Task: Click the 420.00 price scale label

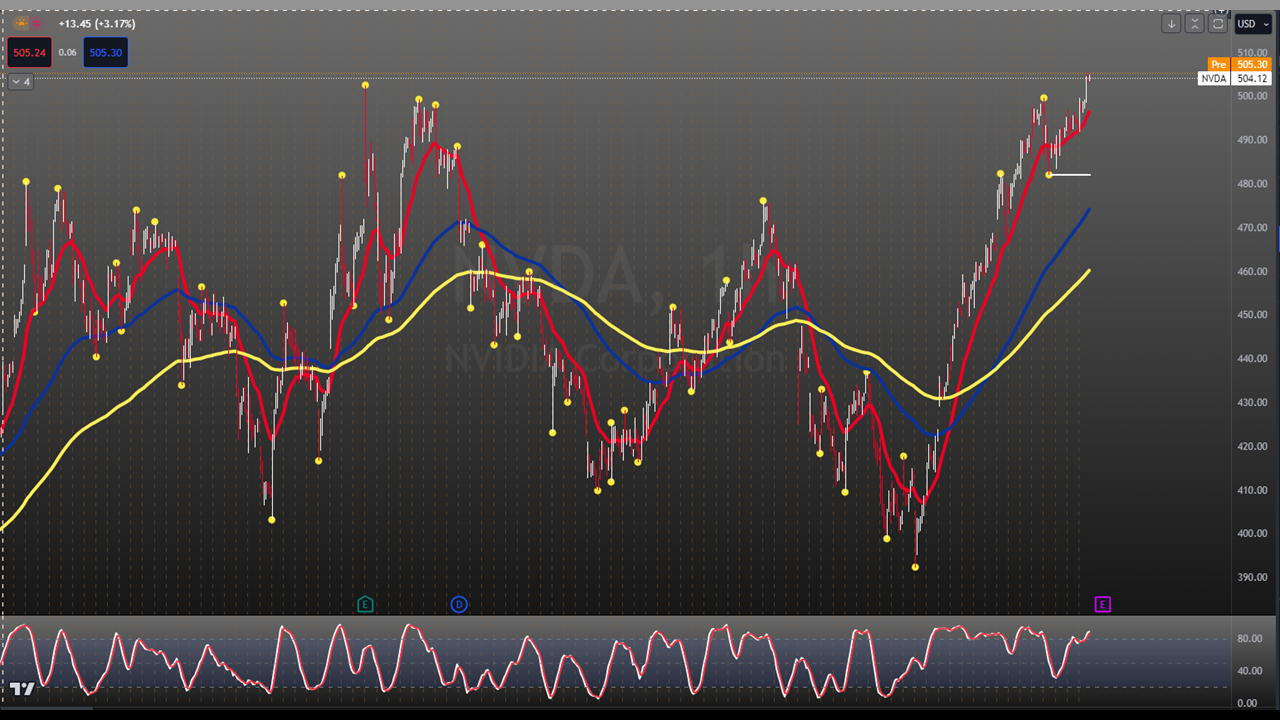Action: tap(1253, 446)
